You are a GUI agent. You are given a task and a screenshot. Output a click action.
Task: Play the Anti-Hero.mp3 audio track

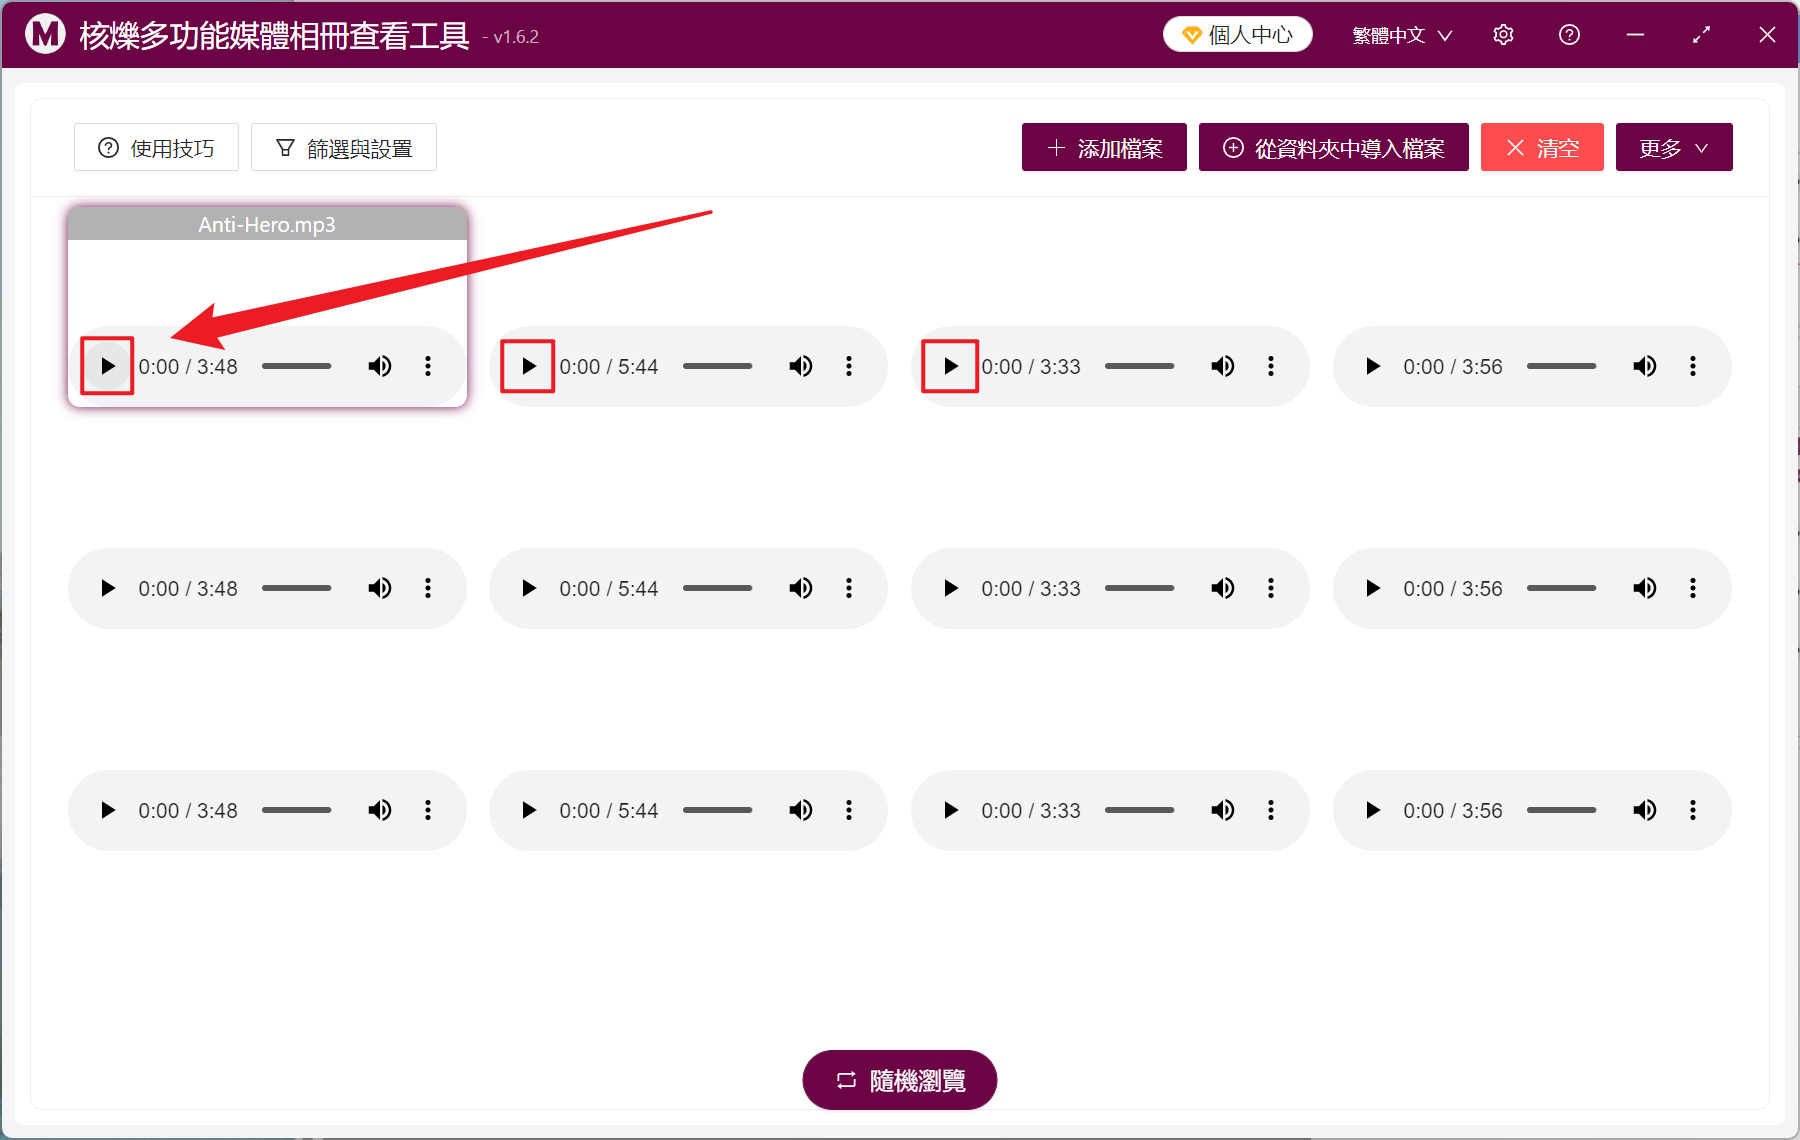[x=107, y=366]
